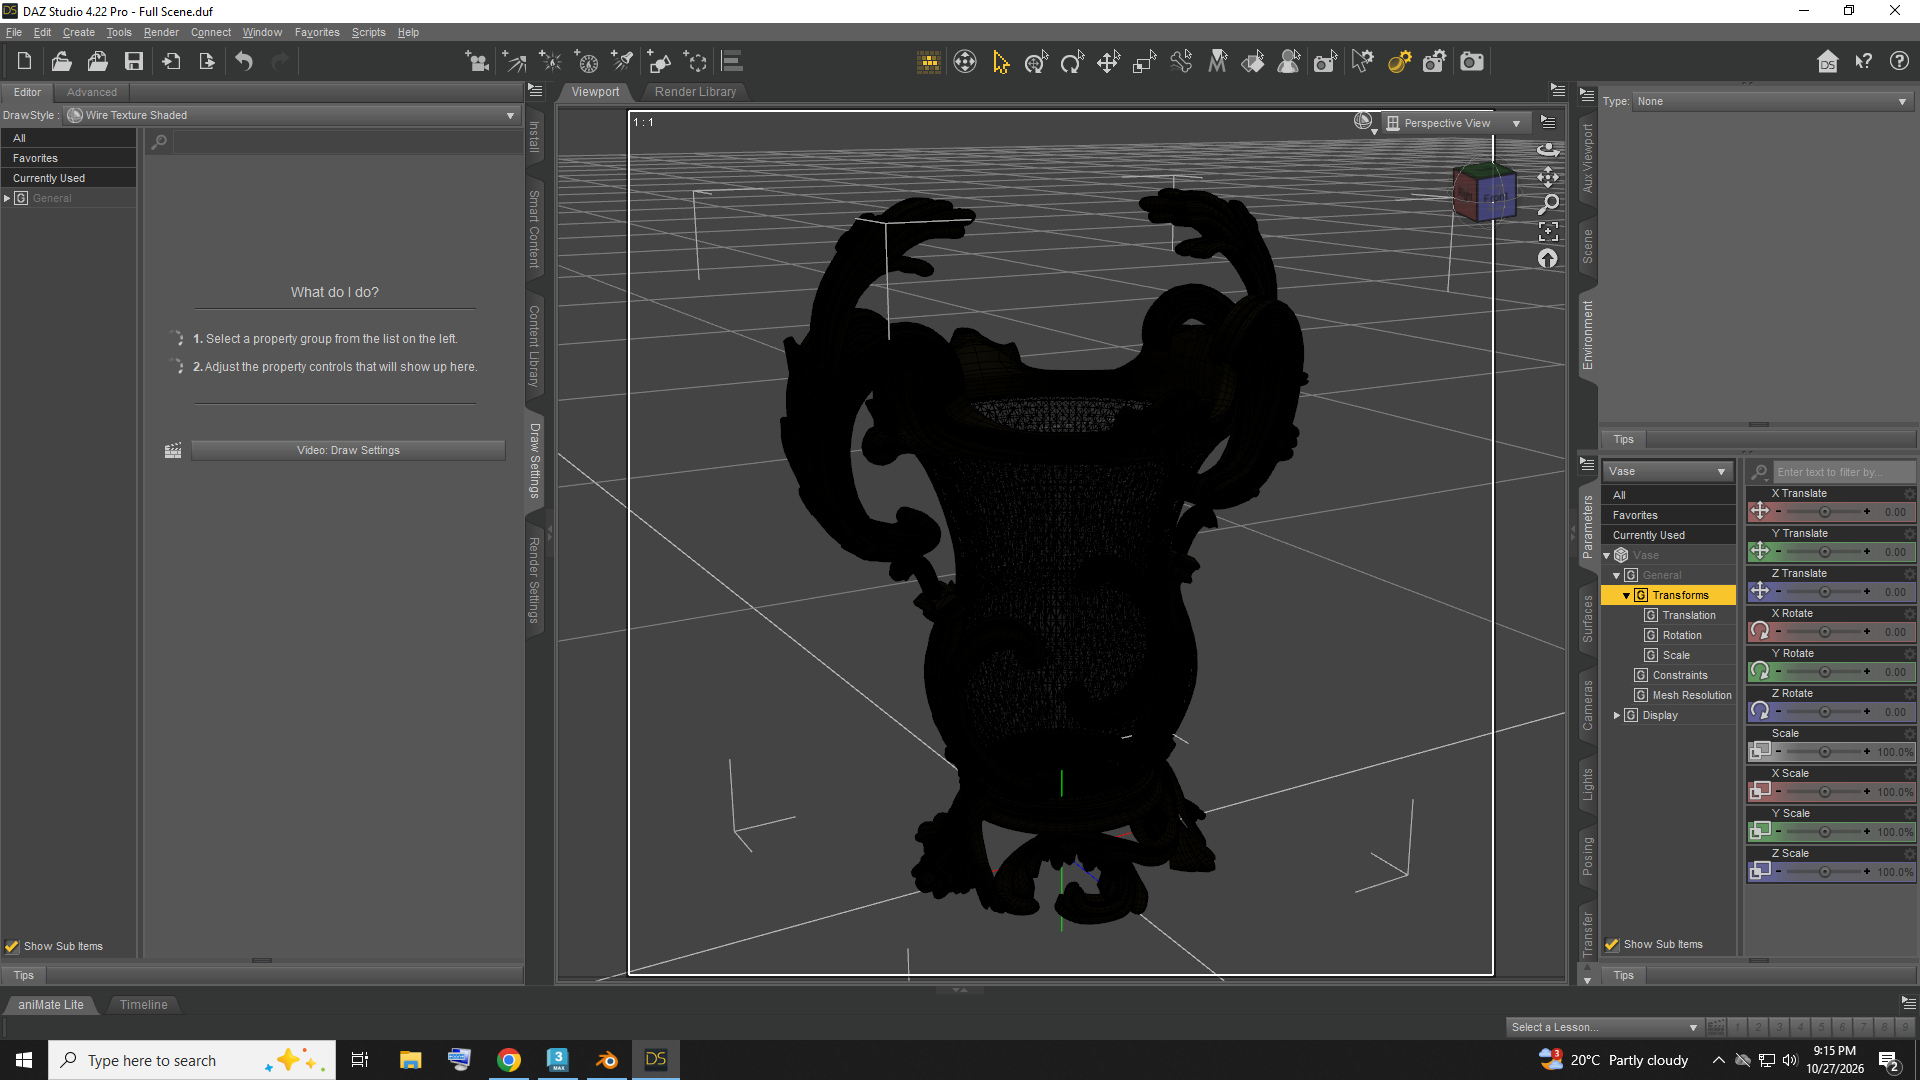Select Mesh Resolution property group
This screenshot has height=1080, width=1920.
pyautogui.click(x=1692, y=695)
